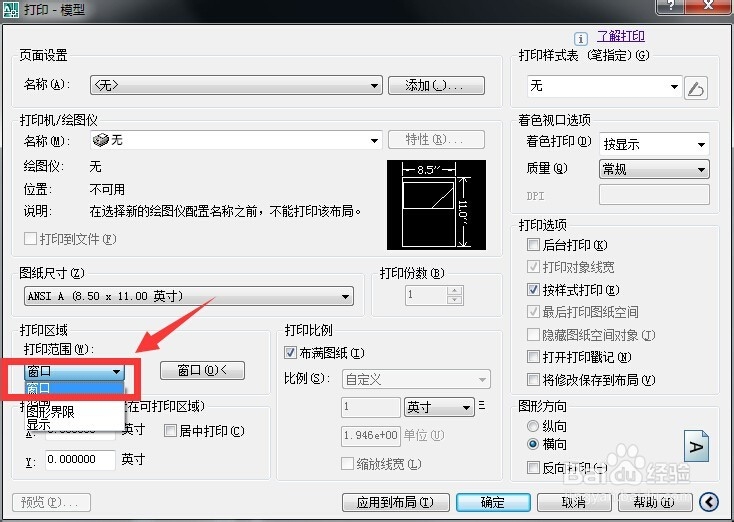This screenshot has width=734, height=522.
Task: Enable 后台打印 checkbox
Action: [x=533, y=244]
